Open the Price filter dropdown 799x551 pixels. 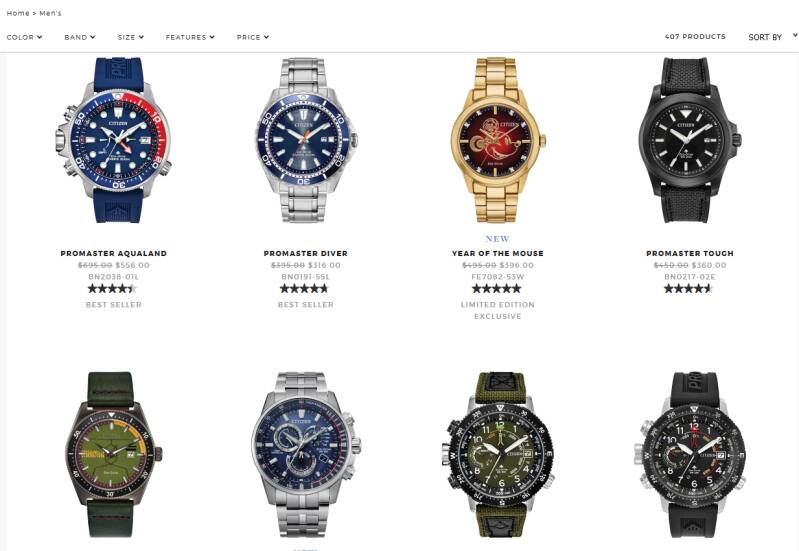tap(253, 37)
